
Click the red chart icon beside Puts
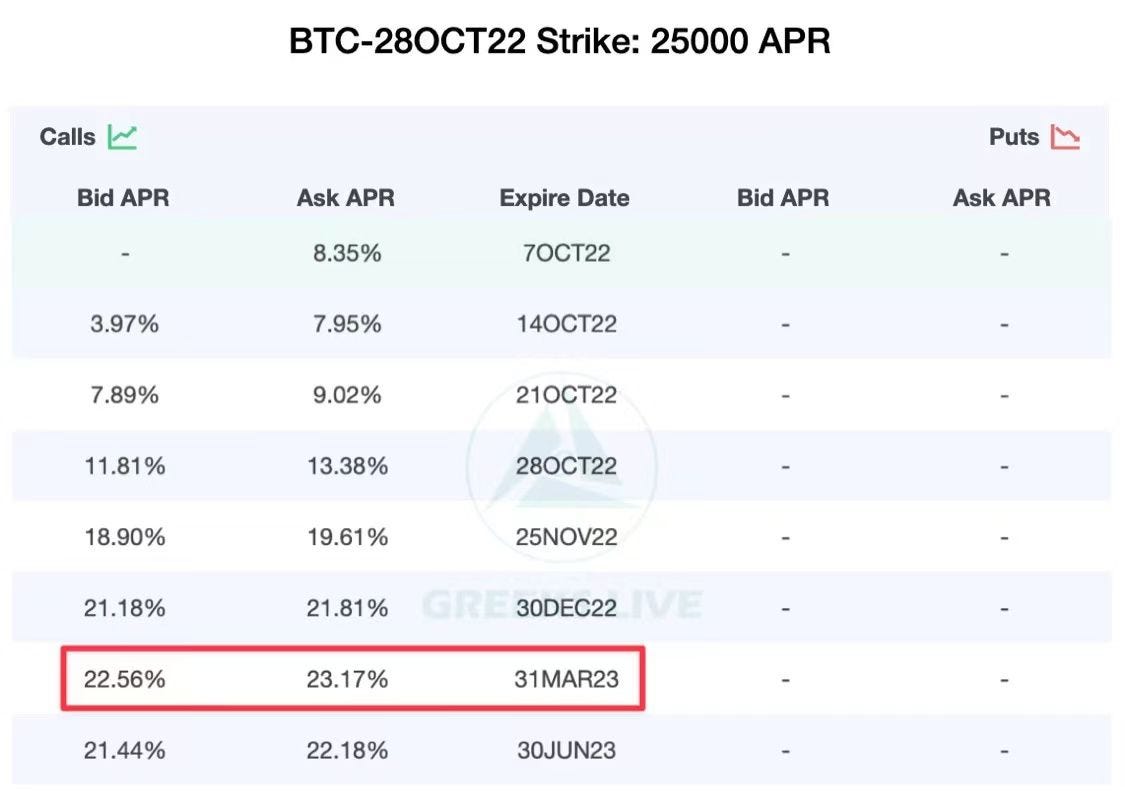(1064, 135)
